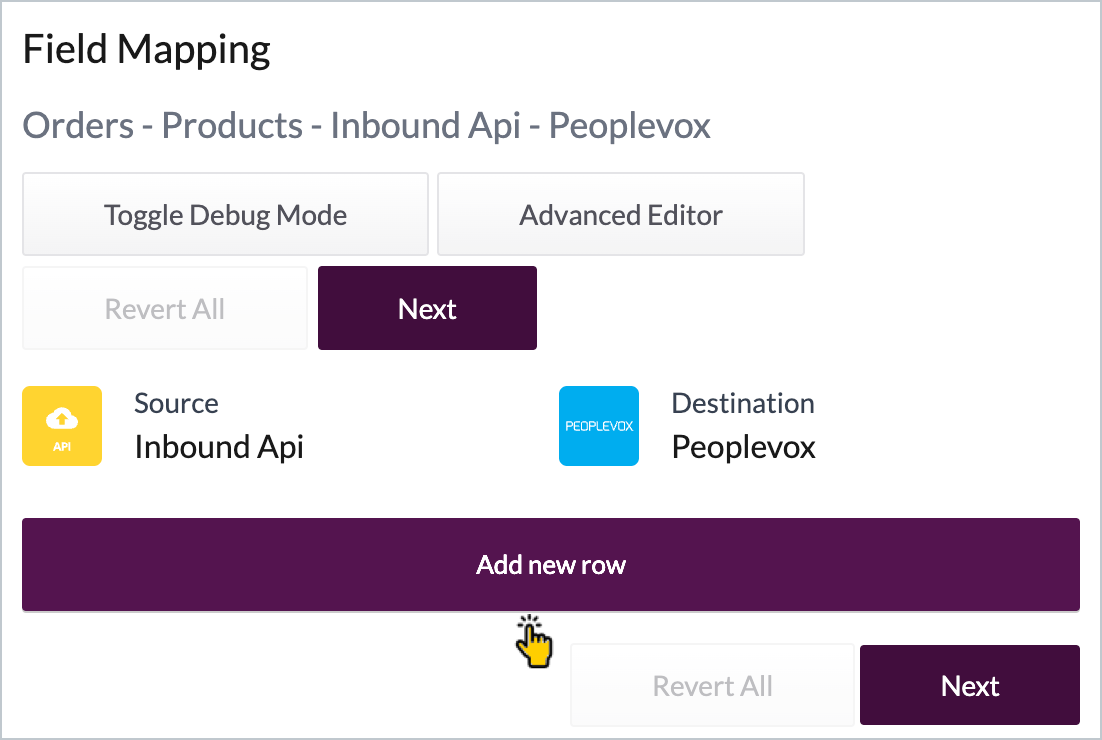Open the Advanced Editor
Screen dimensions: 1102x740
[x=621, y=214]
